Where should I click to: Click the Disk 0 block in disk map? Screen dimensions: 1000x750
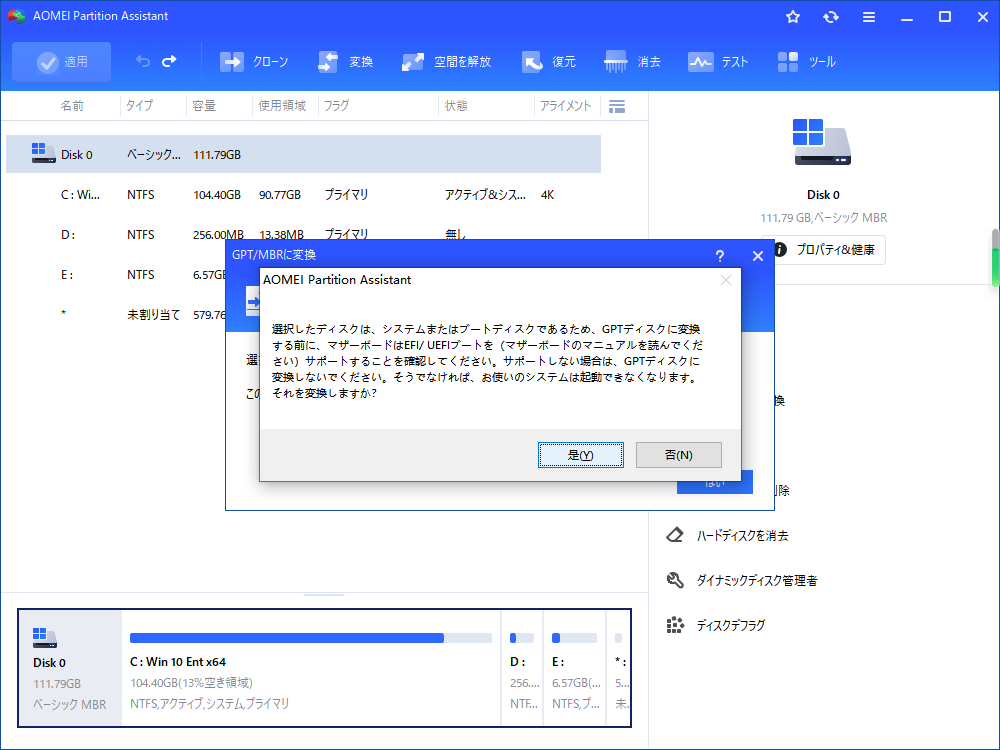coord(70,668)
